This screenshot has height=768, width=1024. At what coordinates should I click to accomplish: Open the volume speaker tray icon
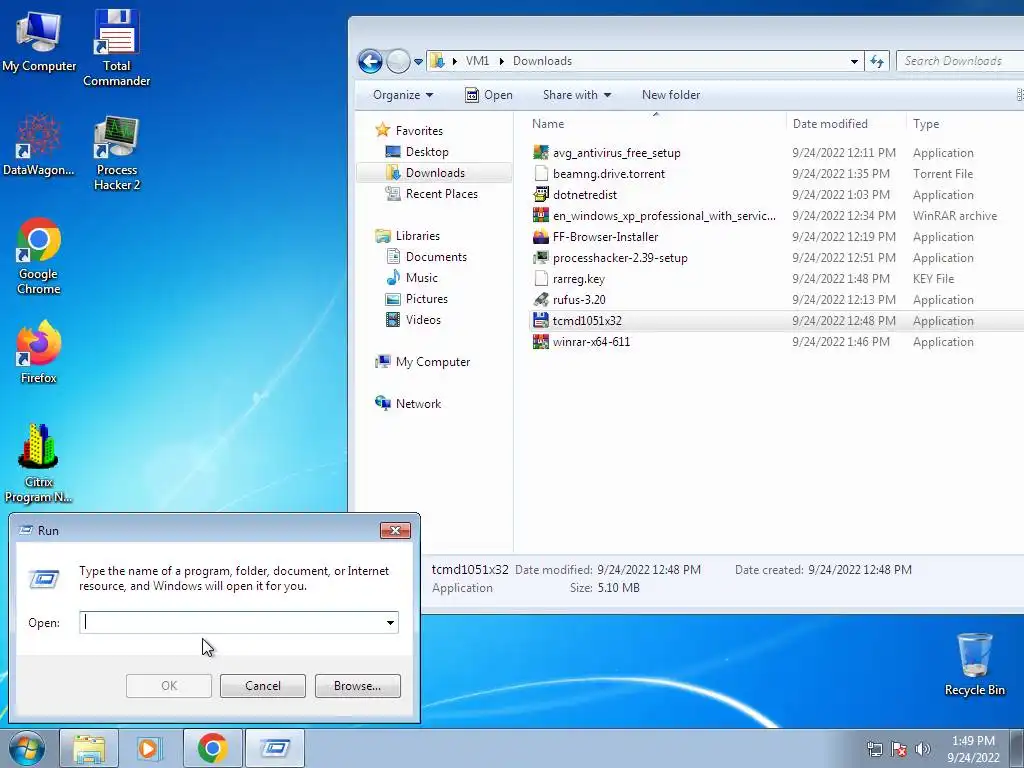(x=923, y=749)
